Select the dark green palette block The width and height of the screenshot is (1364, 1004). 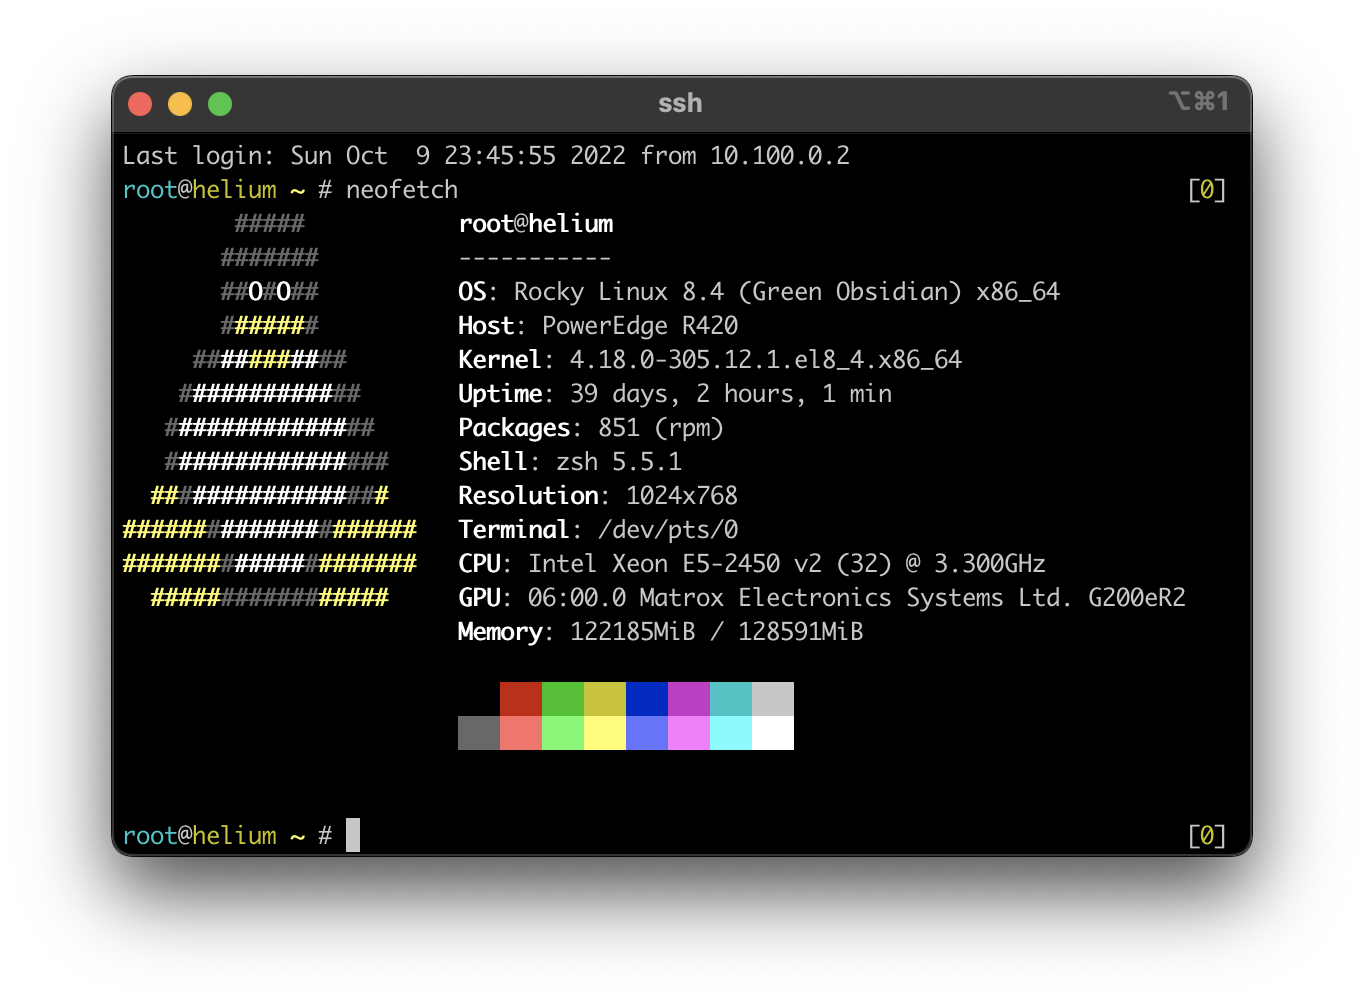click(x=562, y=698)
